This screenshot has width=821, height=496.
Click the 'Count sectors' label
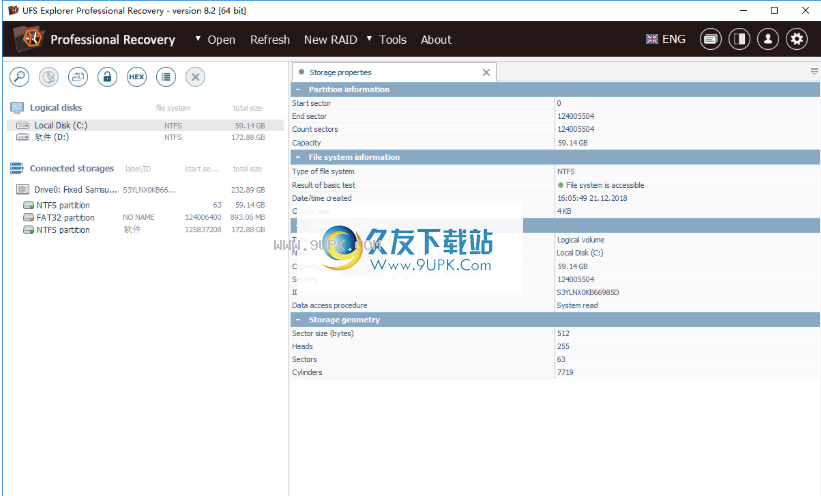[x=315, y=129]
